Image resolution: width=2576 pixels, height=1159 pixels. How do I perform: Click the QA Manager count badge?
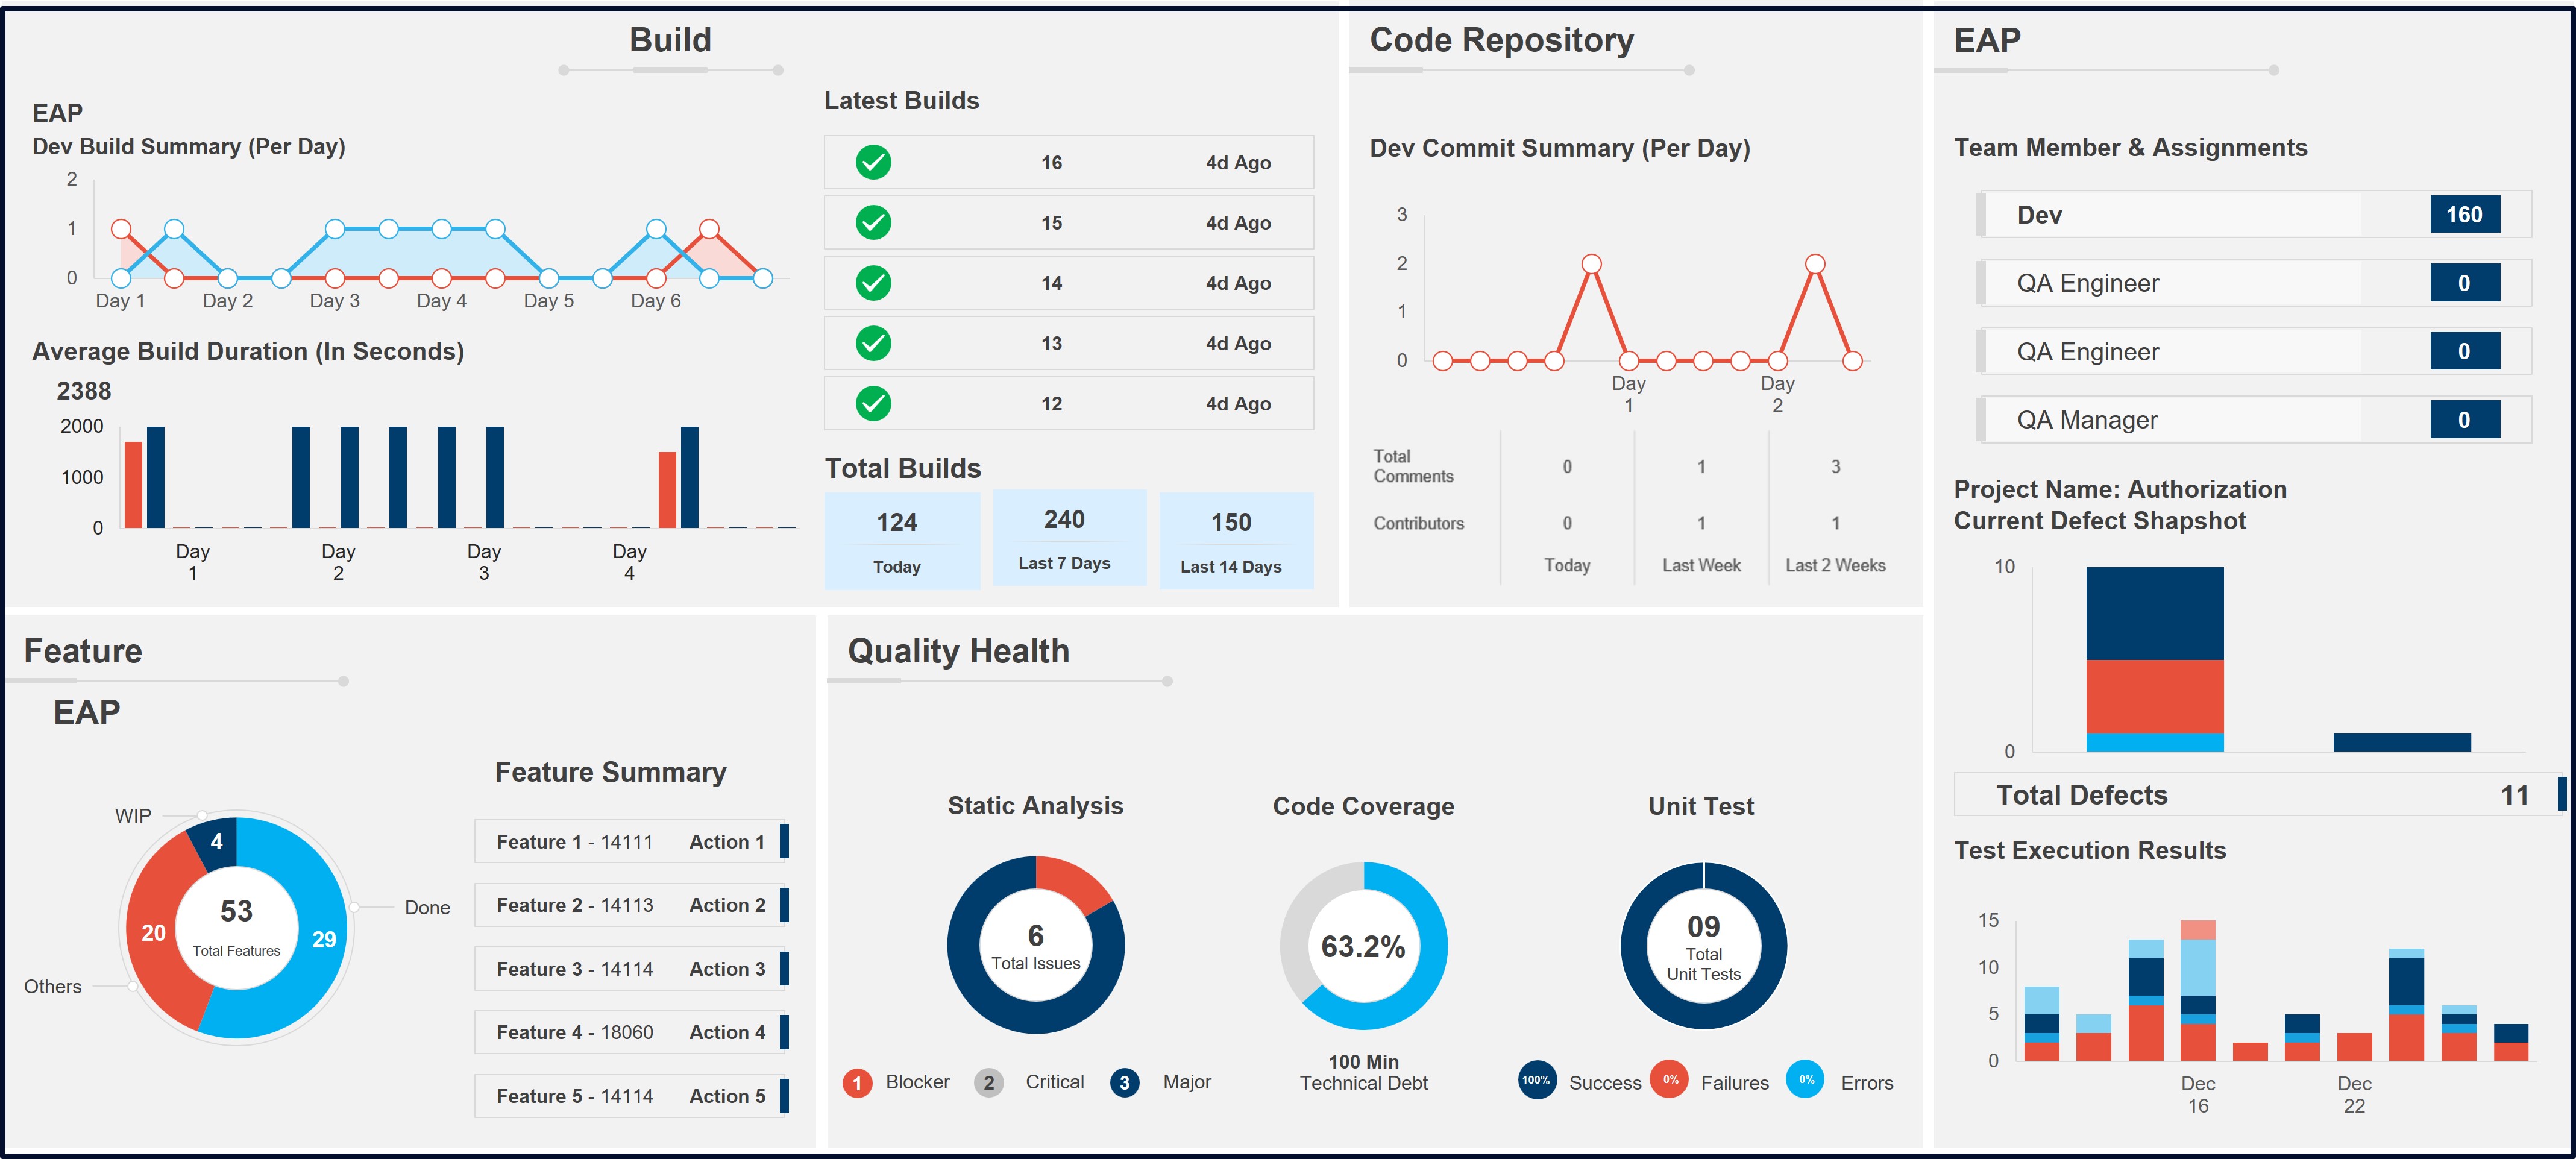2465,420
